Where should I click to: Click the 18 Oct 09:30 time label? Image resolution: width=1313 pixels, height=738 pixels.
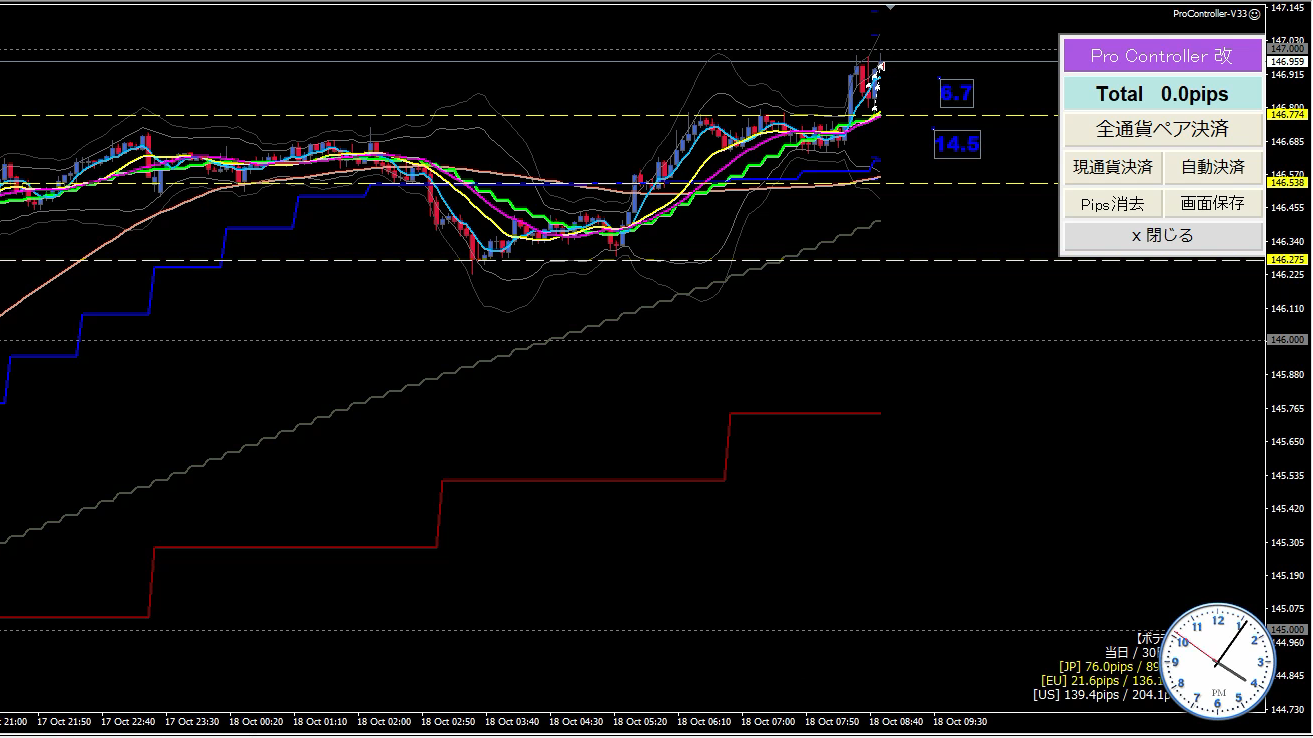coord(960,721)
